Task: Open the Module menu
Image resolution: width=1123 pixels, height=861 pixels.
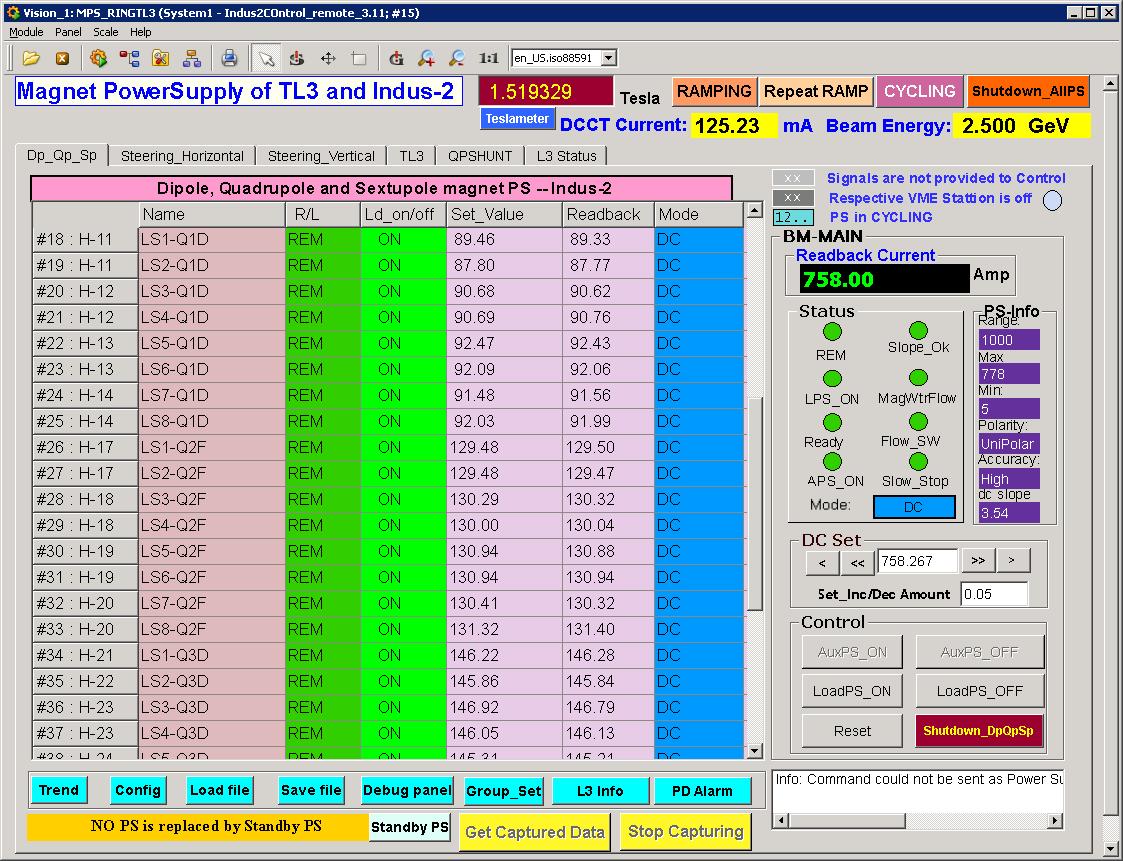Action: [26, 32]
